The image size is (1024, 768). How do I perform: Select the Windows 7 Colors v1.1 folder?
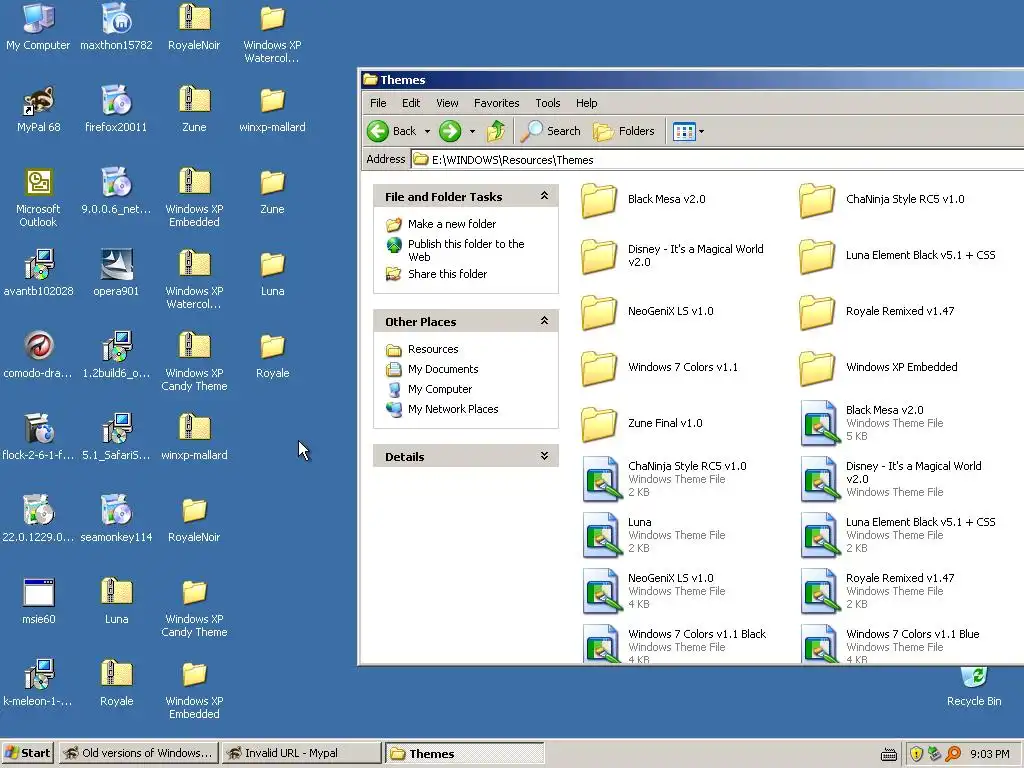pos(660,368)
